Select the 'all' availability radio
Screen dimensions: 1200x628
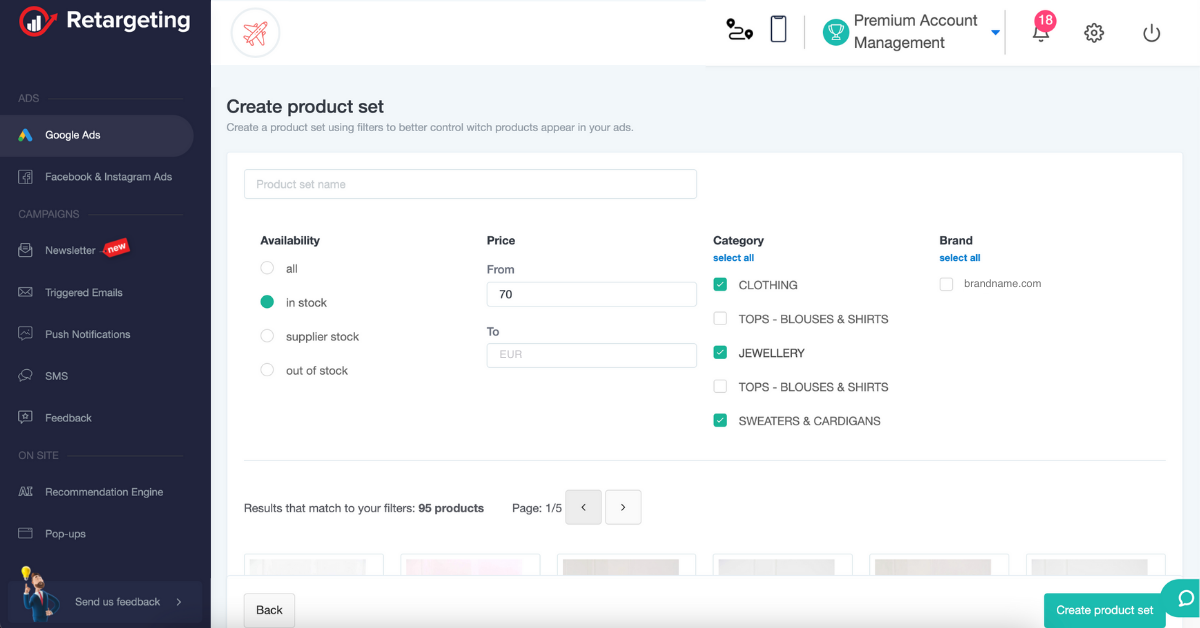267,268
